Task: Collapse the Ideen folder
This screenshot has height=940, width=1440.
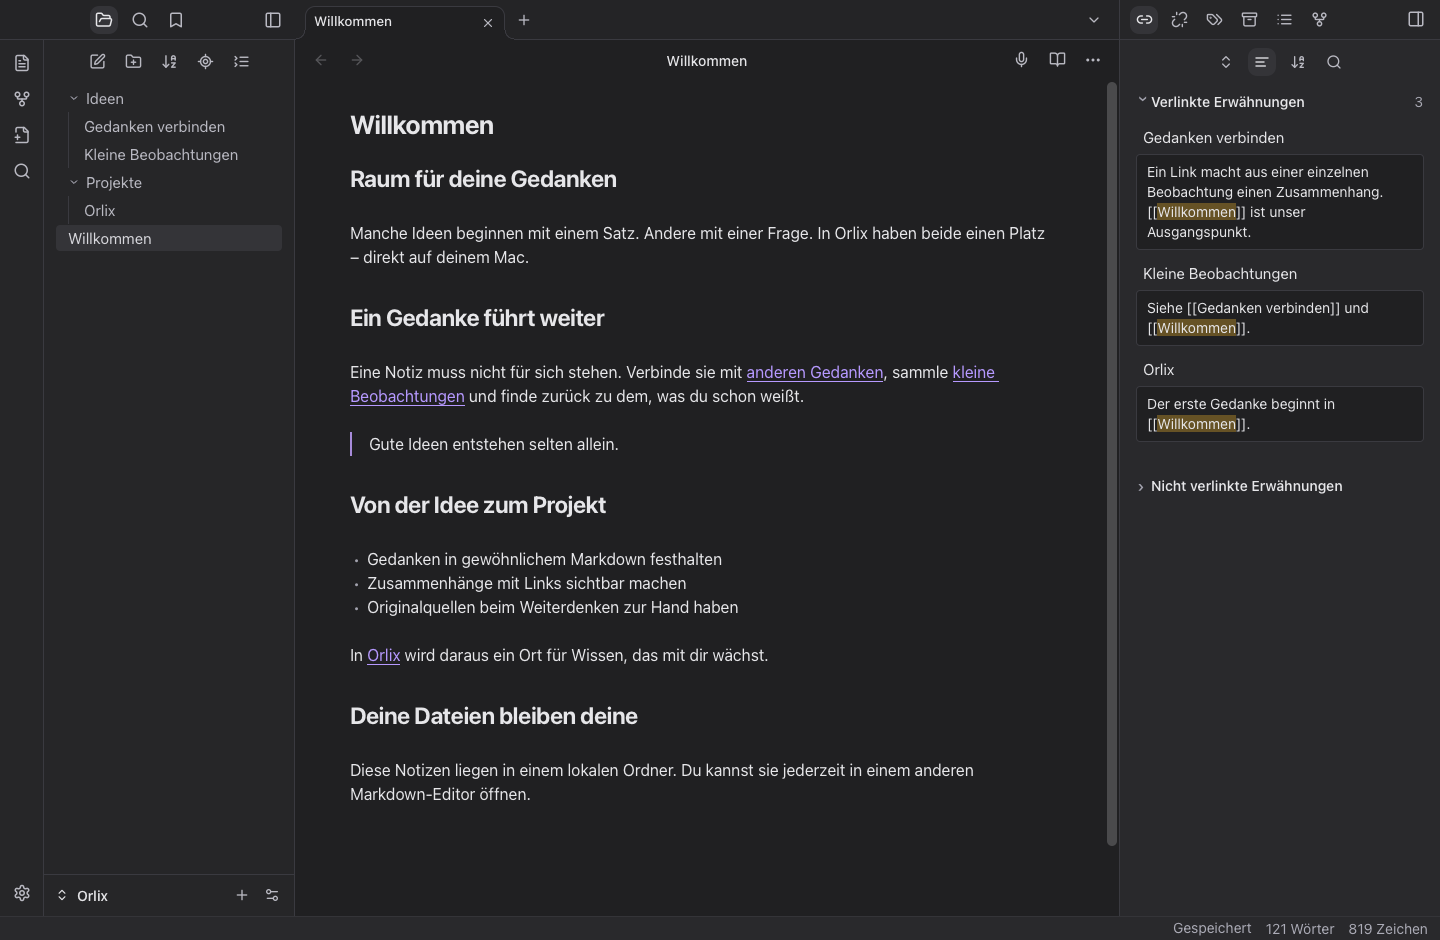Action: coord(74,99)
